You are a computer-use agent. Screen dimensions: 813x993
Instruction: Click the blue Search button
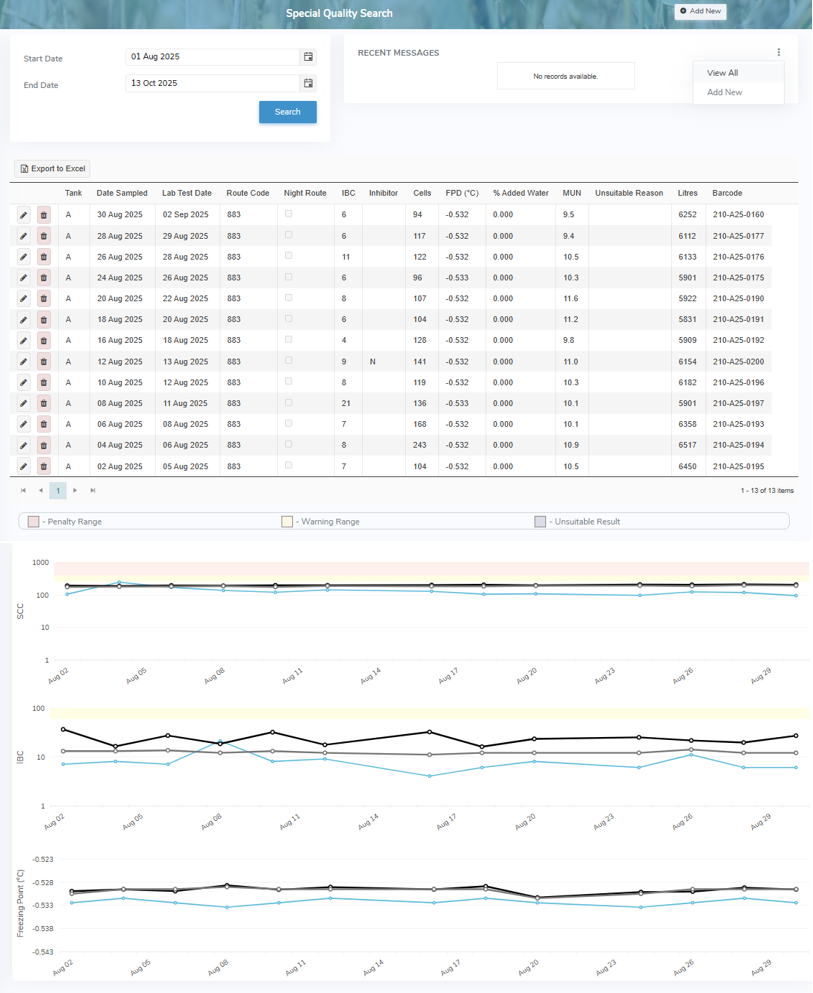pos(287,112)
